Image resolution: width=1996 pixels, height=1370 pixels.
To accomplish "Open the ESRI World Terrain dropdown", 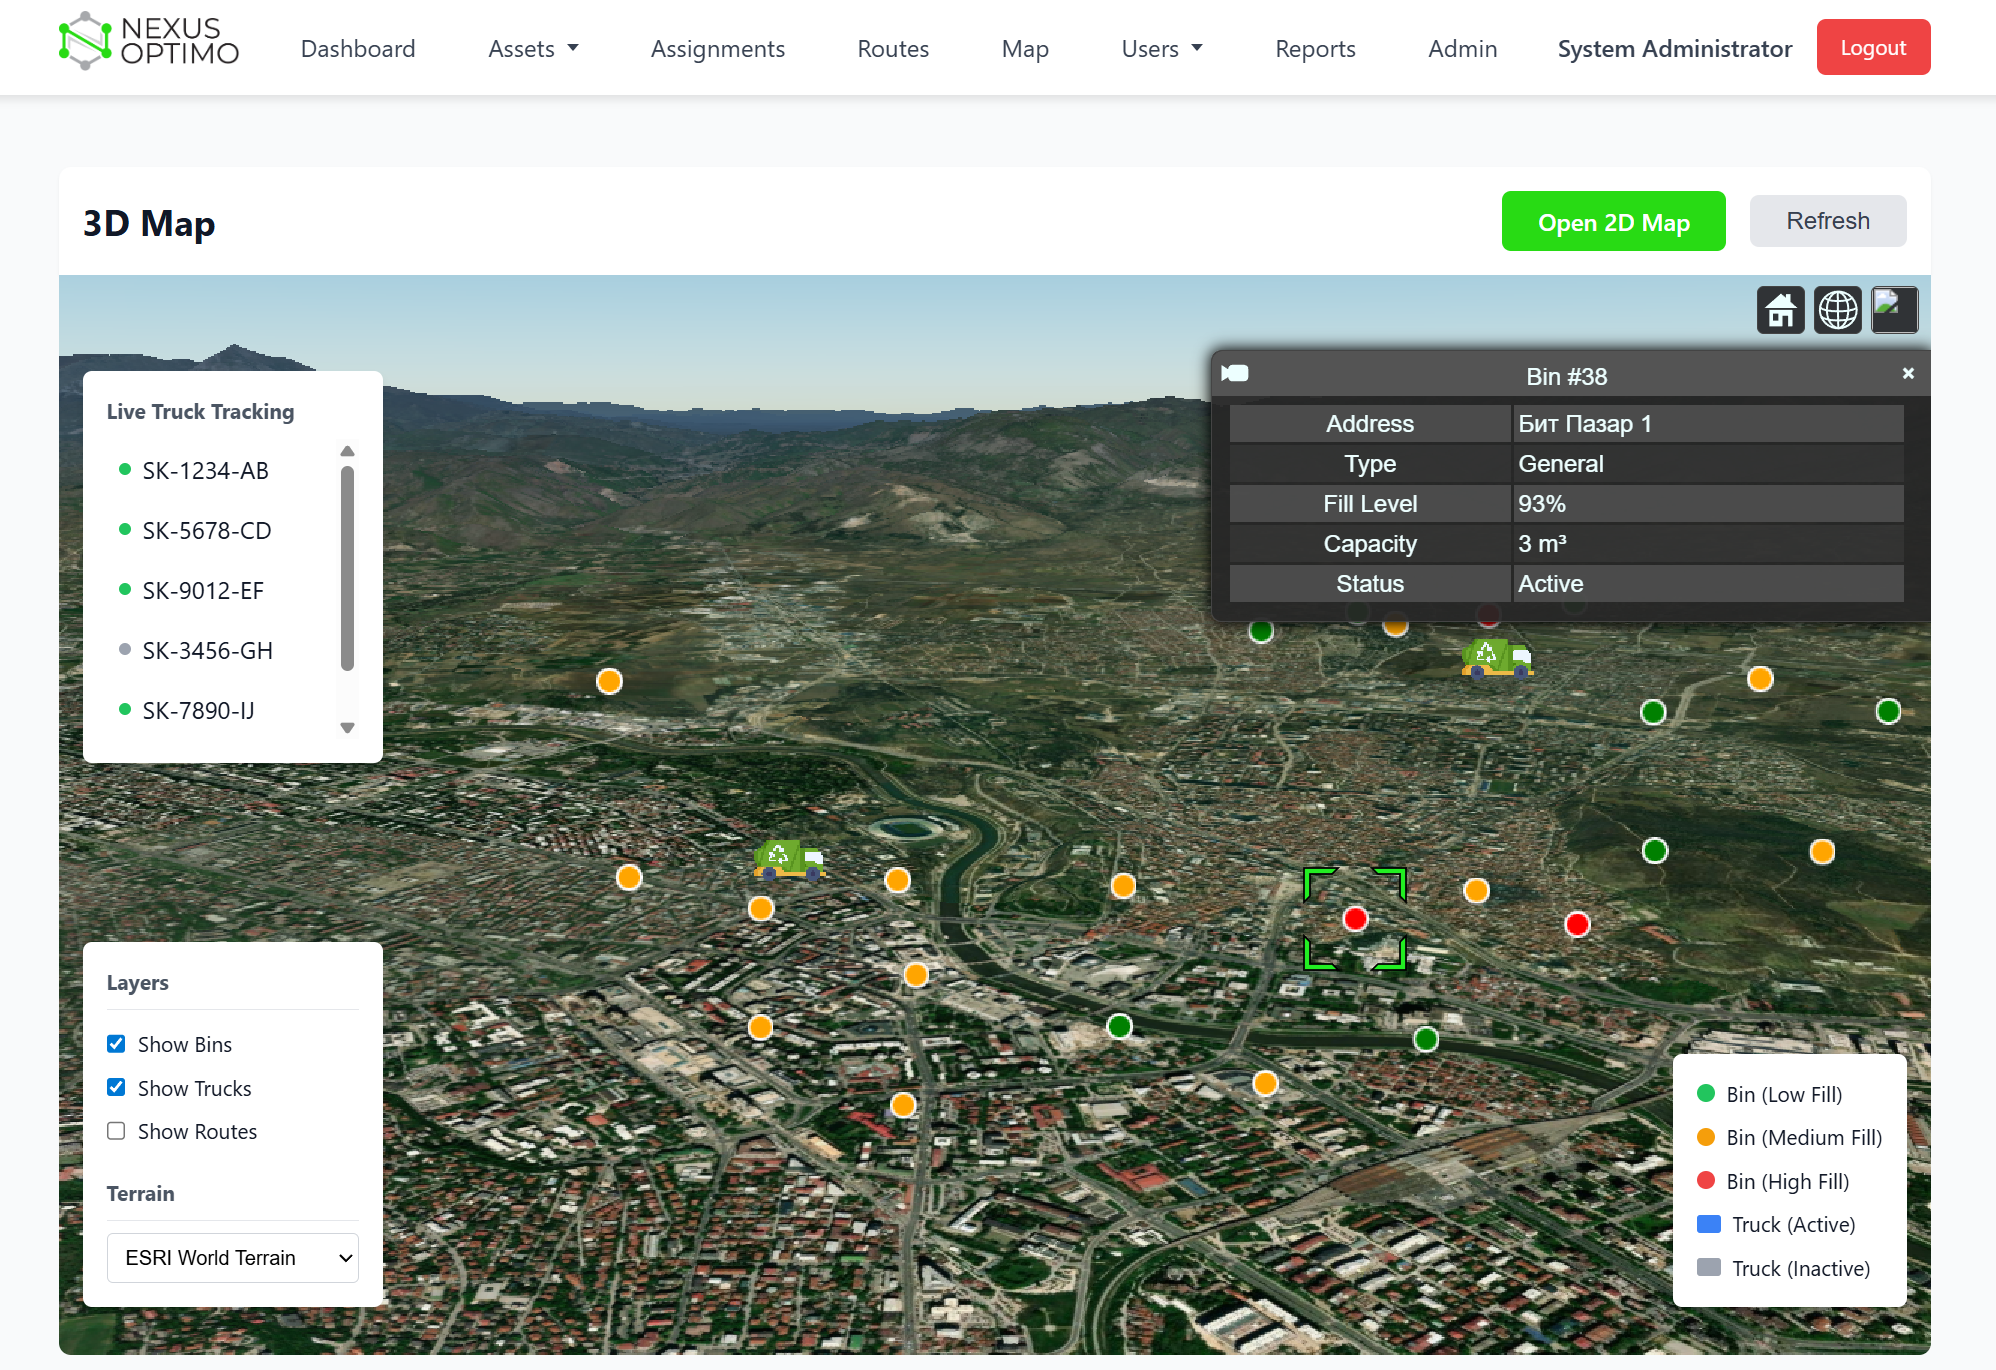I will (232, 1257).
